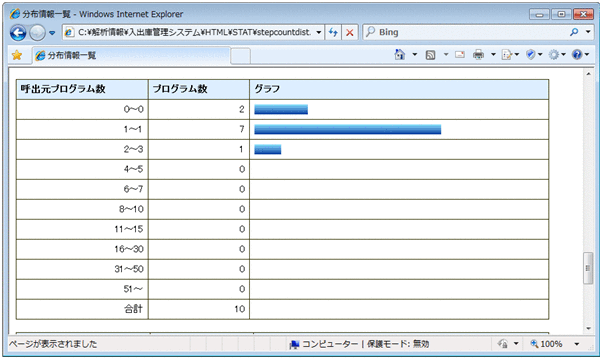Click the 呼出元プログラム数 column header
The height and width of the screenshot is (360, 603).
82,89
